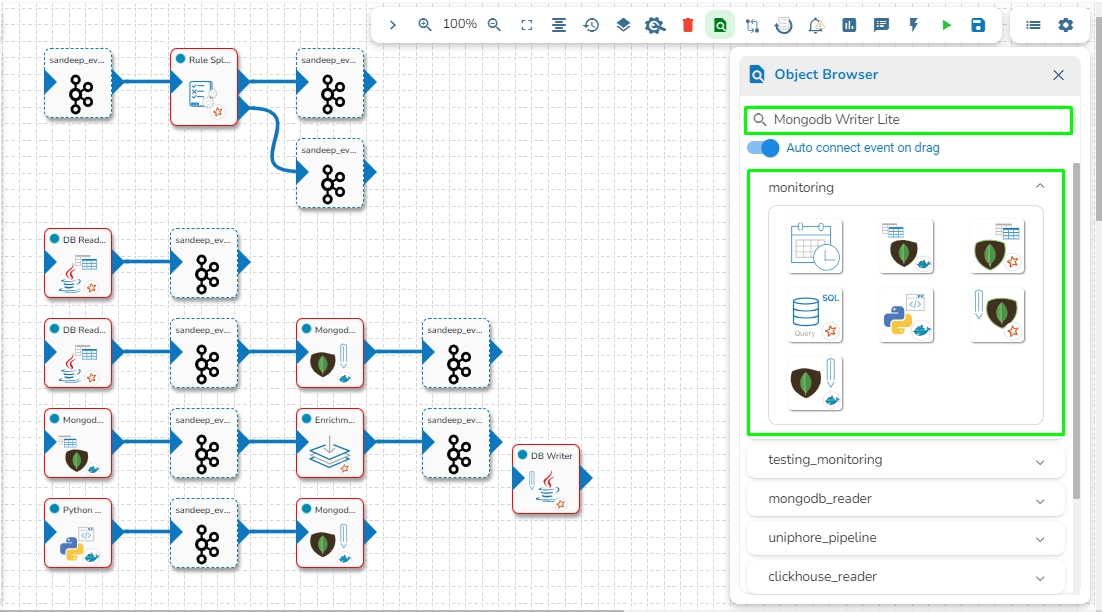Viewport: 1102px width, 612px height.
Task: Close the Object Browser panel
Action: click(x=1058, y=75)
